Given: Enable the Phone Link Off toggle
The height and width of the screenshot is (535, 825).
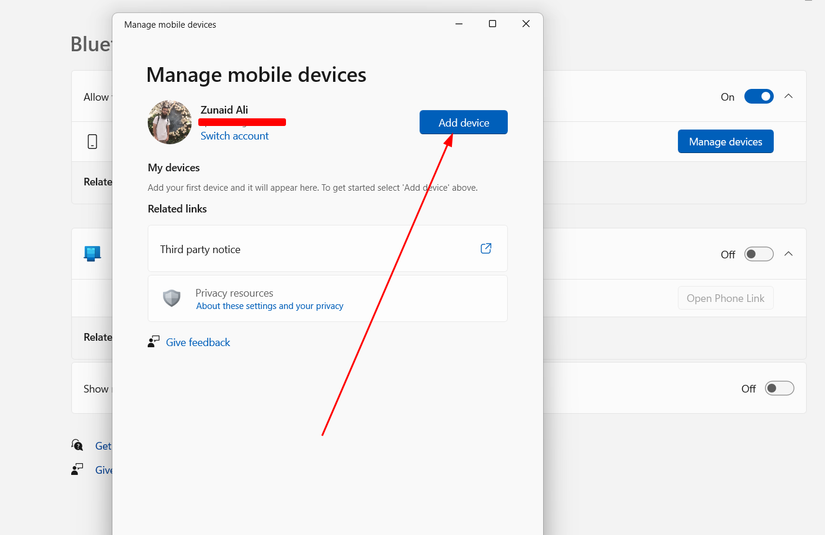Looking at the screenshot, I should point(758,254).
